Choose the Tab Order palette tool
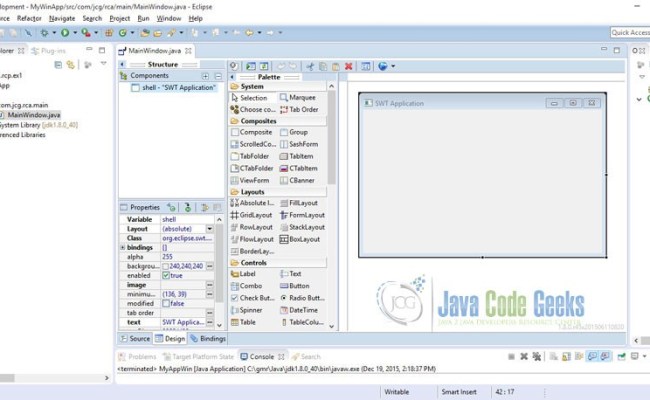 [x=299, y=109]
